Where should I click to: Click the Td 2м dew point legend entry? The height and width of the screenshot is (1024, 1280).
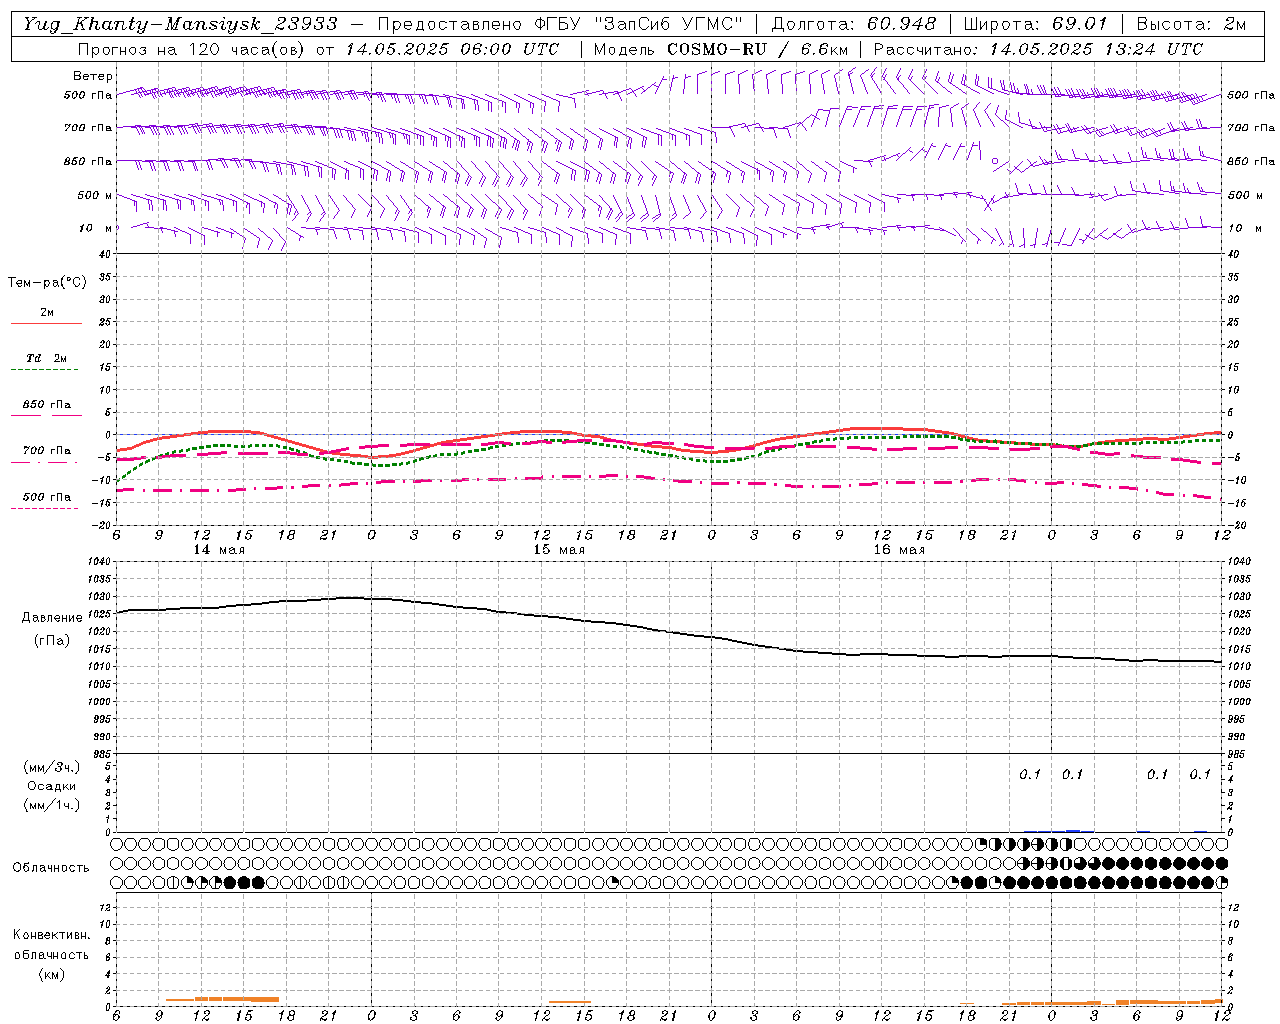pyautogui.click(x=47, y=358)
